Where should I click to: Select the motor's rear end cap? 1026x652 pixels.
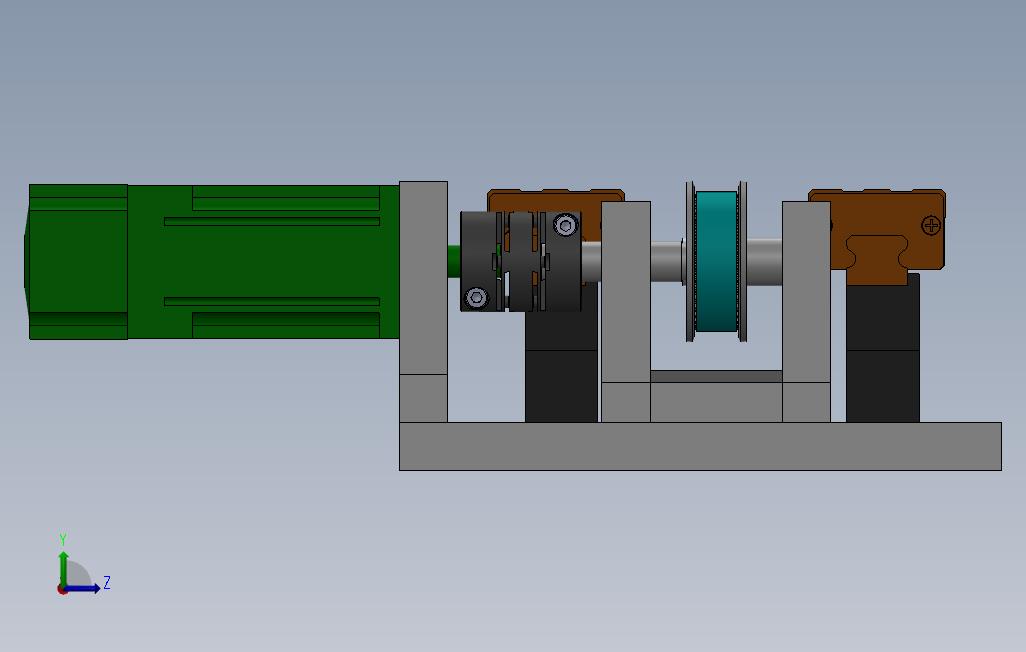[x=77, y=262]
